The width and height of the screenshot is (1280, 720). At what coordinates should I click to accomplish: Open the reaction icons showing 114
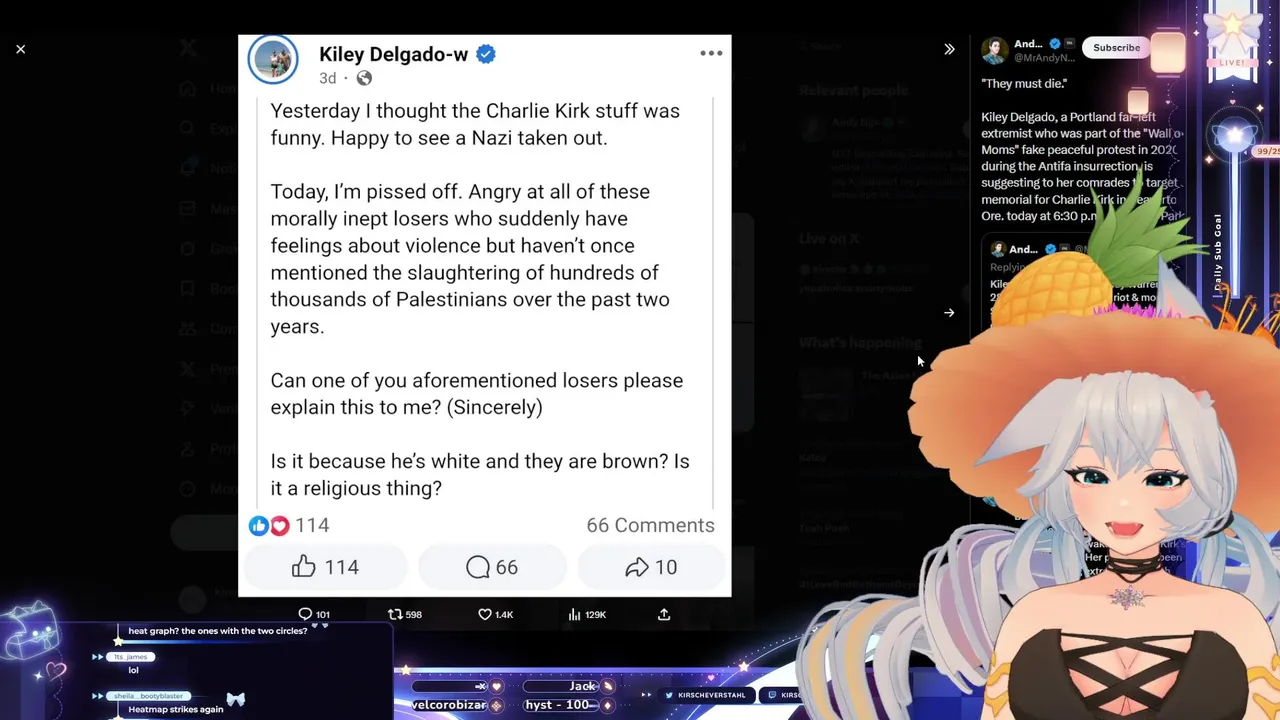(269, 525)
